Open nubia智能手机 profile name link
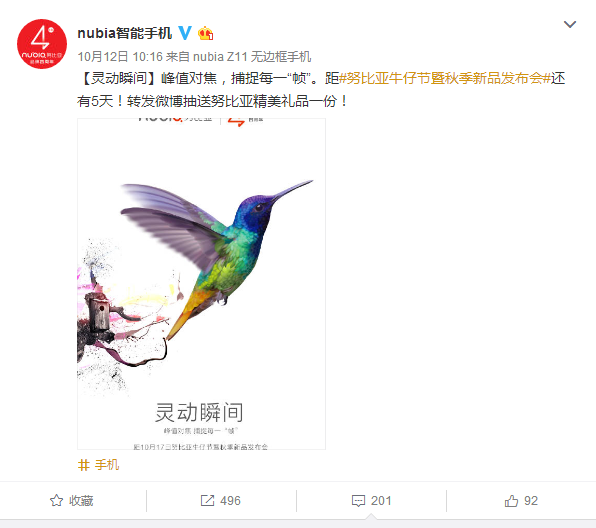 tap(125, 33)
